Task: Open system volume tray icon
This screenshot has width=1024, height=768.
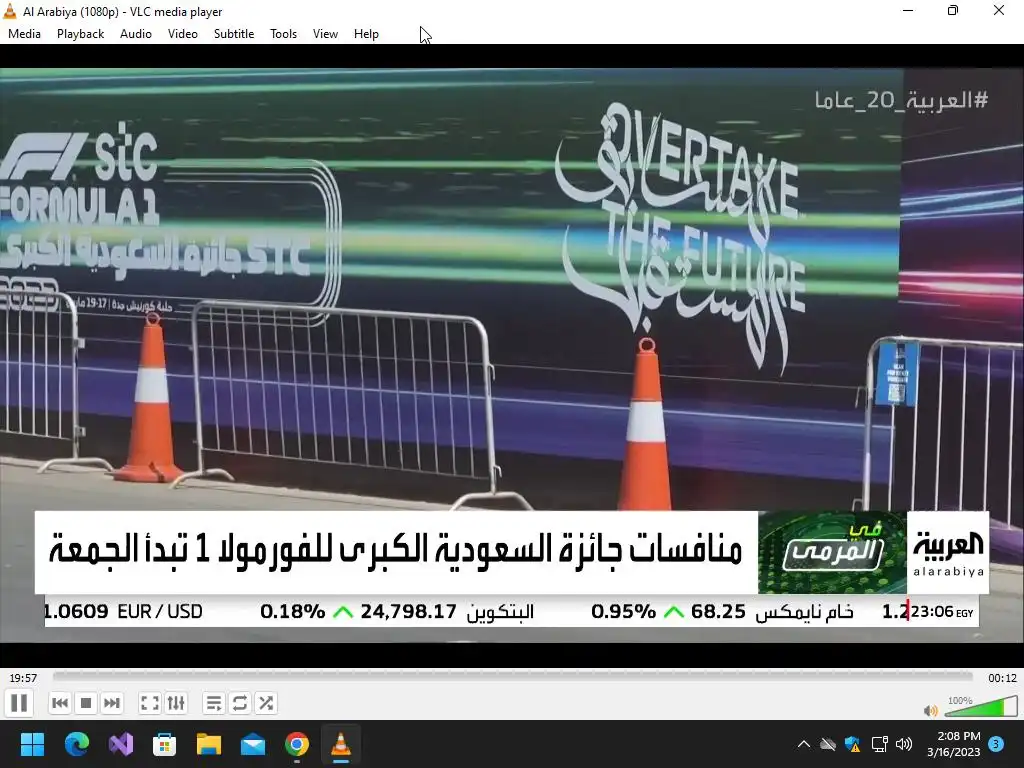Action: click(904, 744)
